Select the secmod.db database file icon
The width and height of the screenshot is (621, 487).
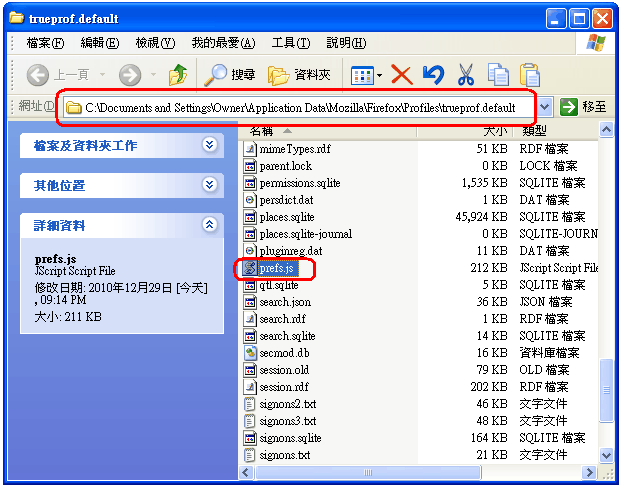pos(250,353)
